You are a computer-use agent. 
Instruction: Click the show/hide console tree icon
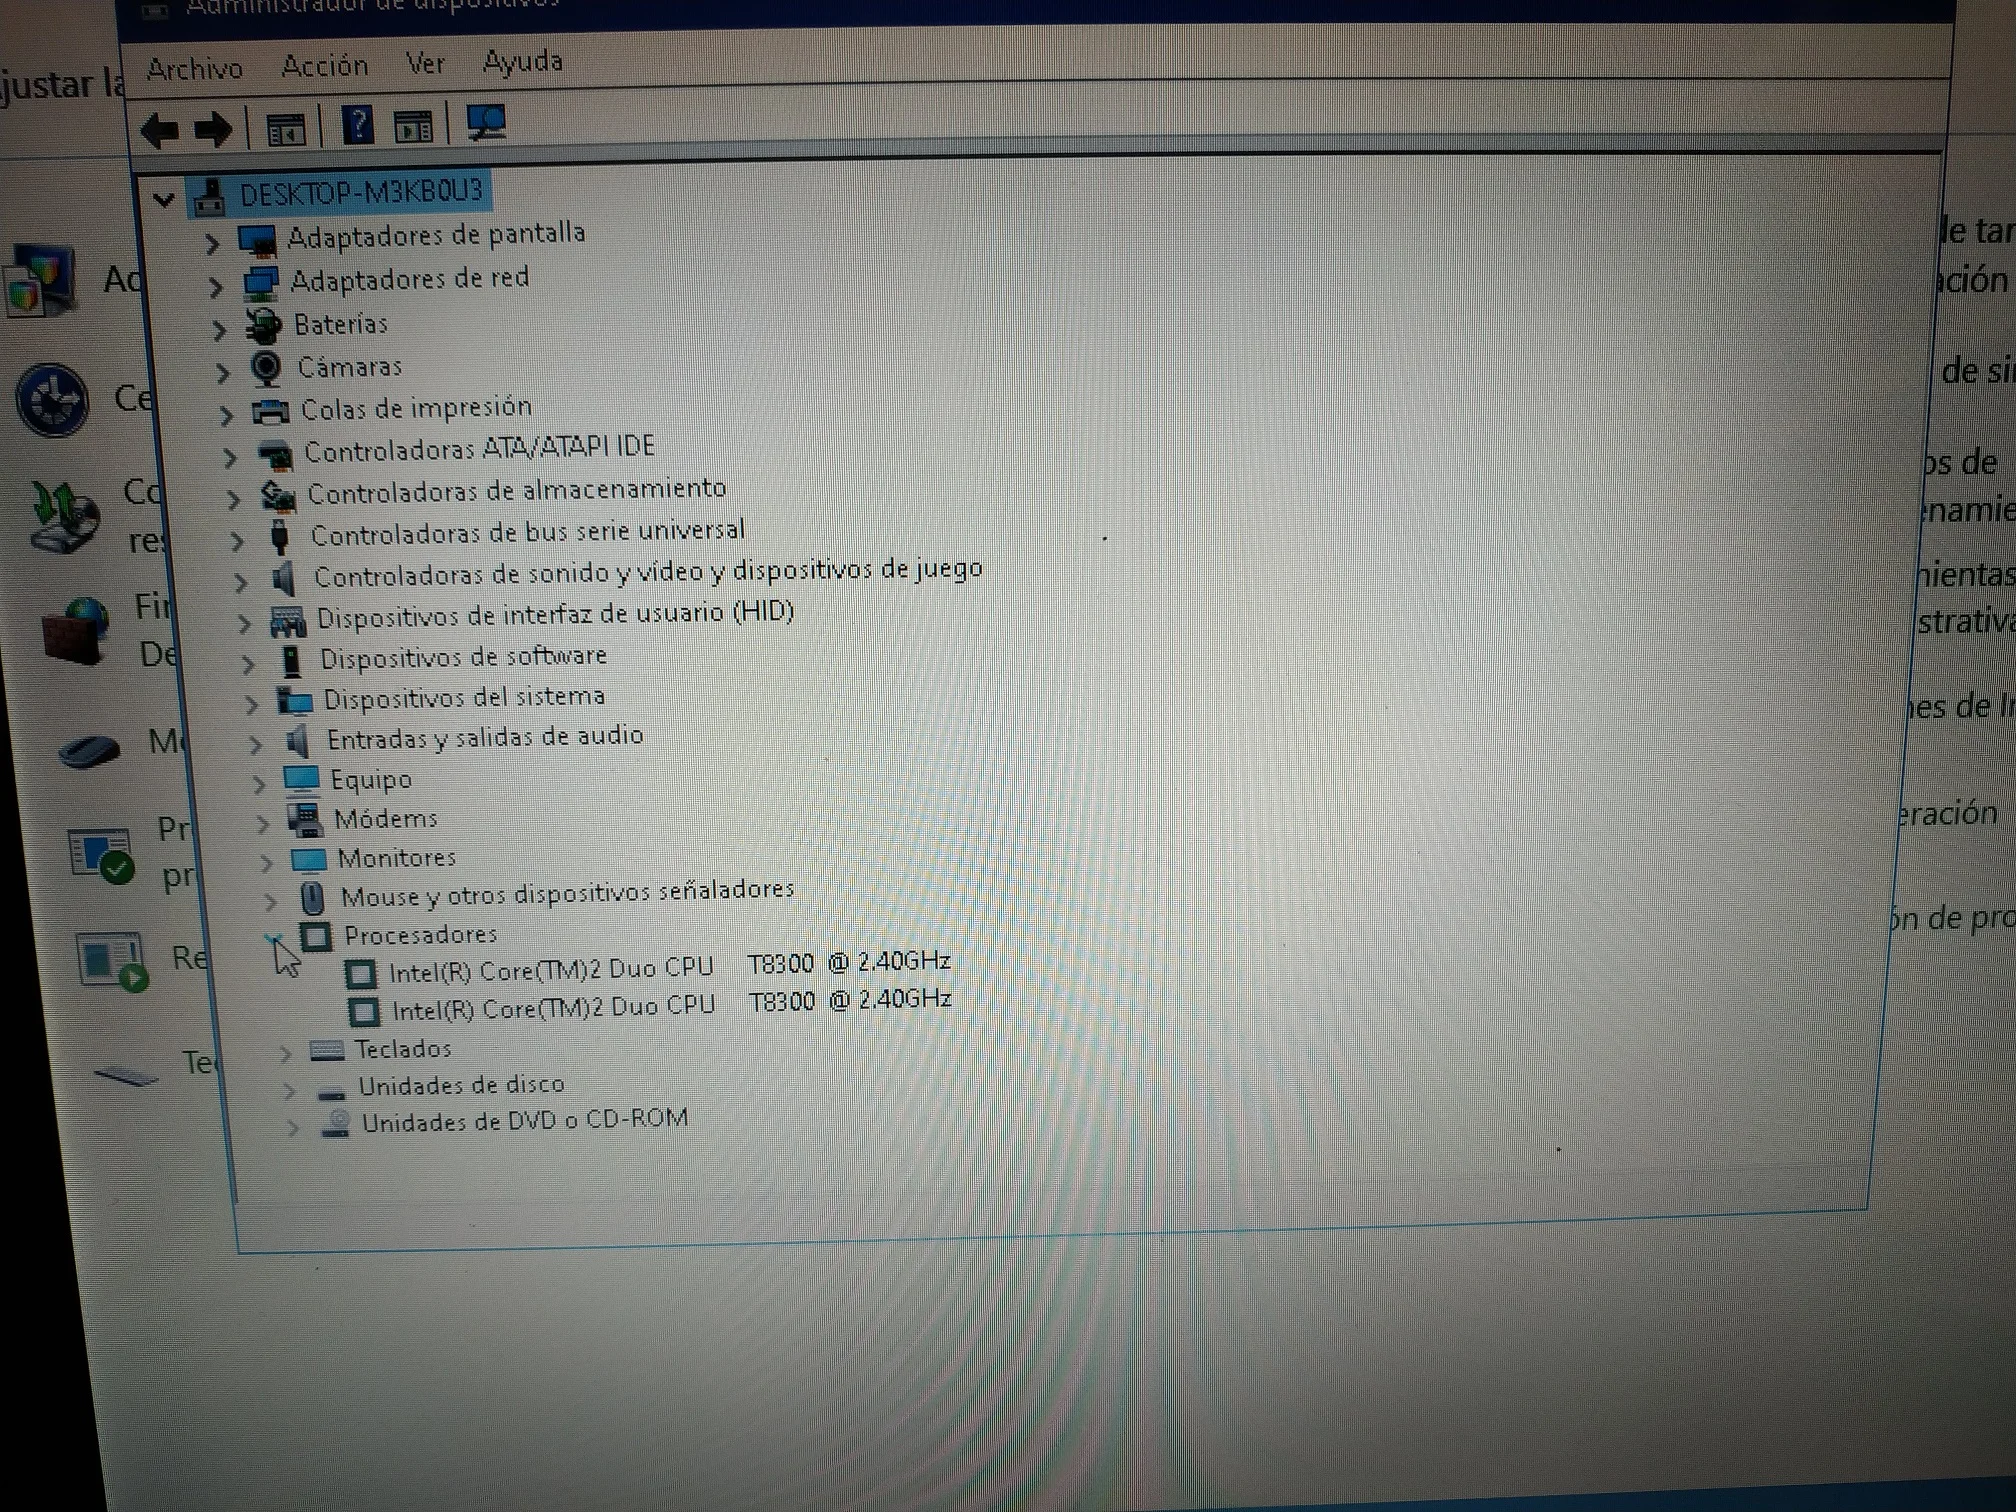[x=285, y=129]
